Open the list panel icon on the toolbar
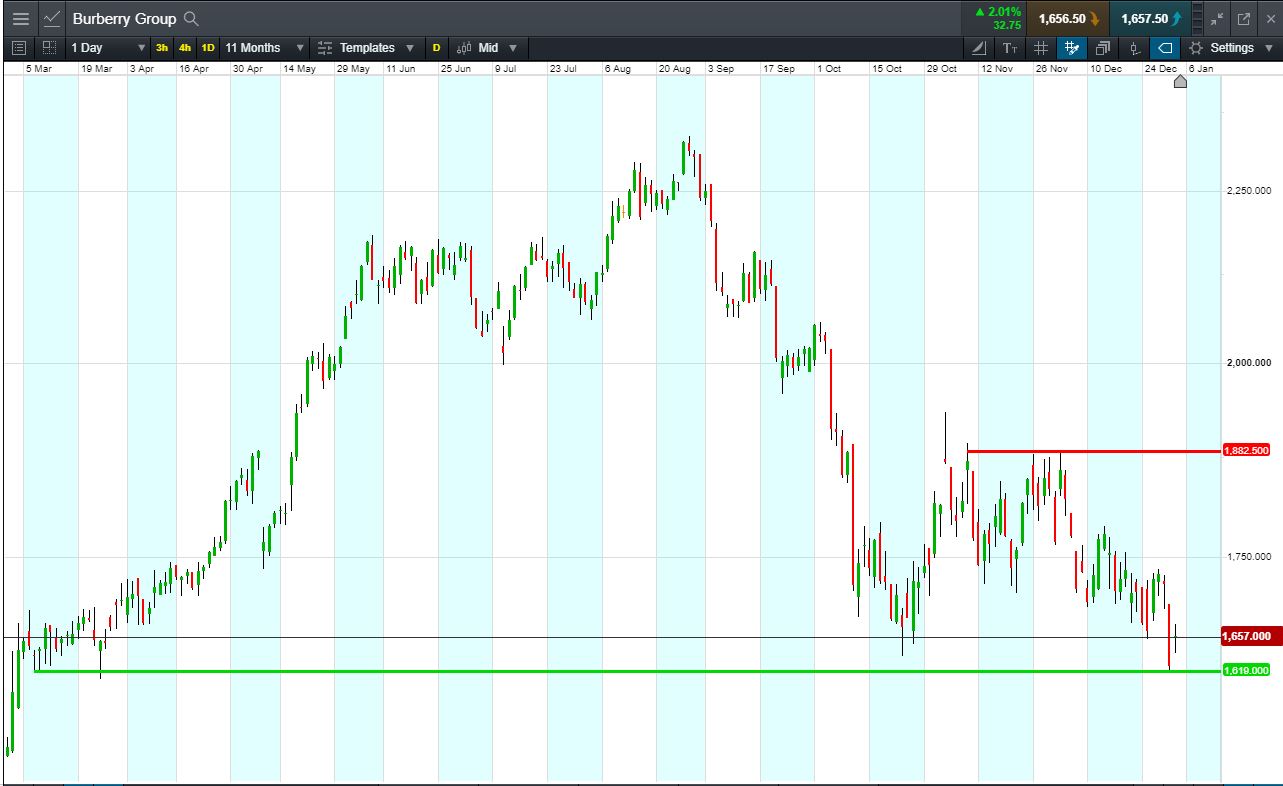The image size is (1283, 786). [x=19, y=47]
